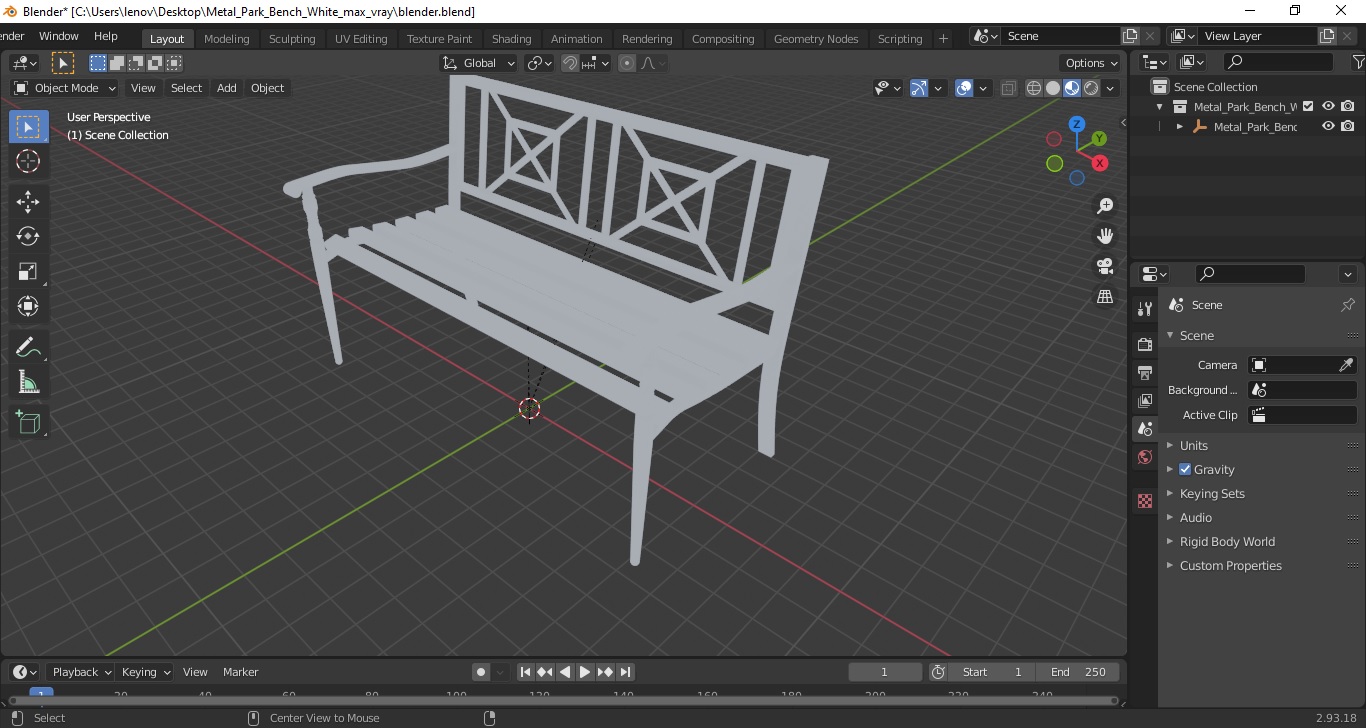Click the play animation button

[585, 672]
